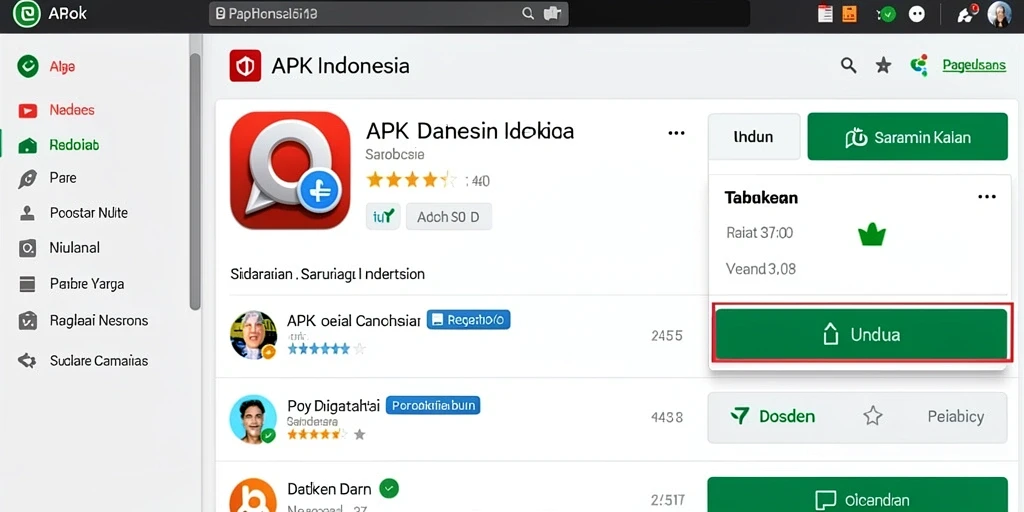The height and width of the screenshot is (512, 1024).
Task: Toggle the star icon beside Dosden
Action: pyautogui.click(x=873, y=416)
